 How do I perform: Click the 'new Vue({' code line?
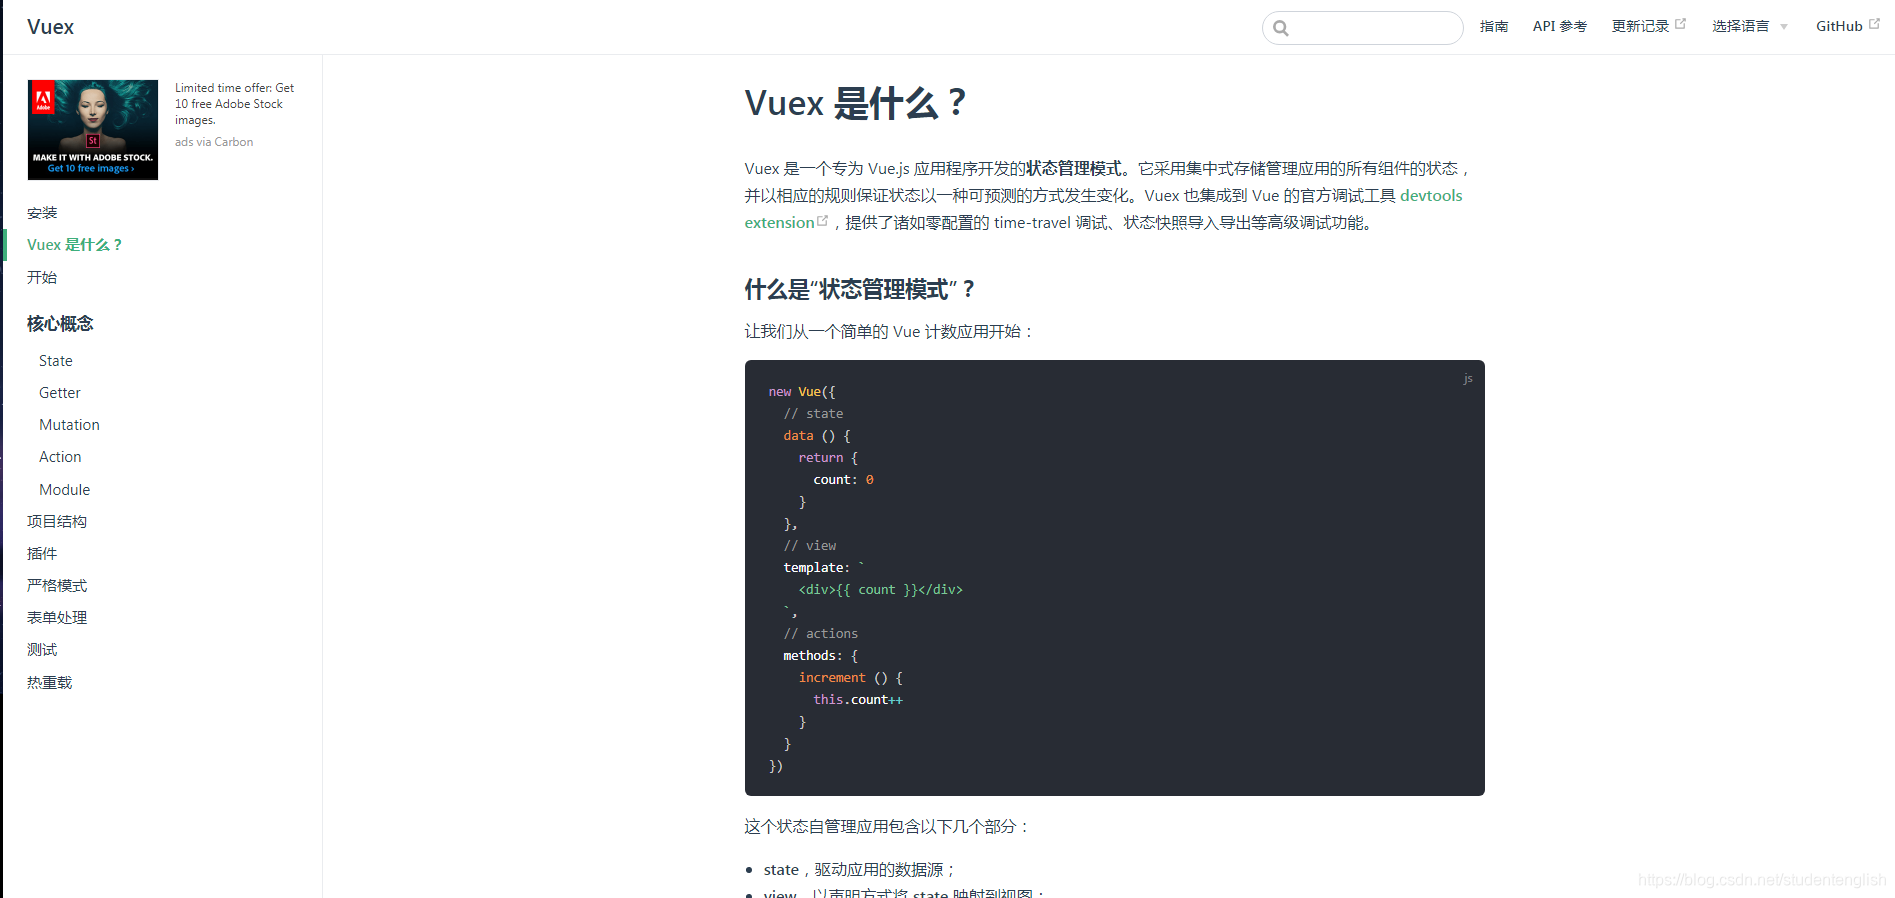click(x=802, y=392)
